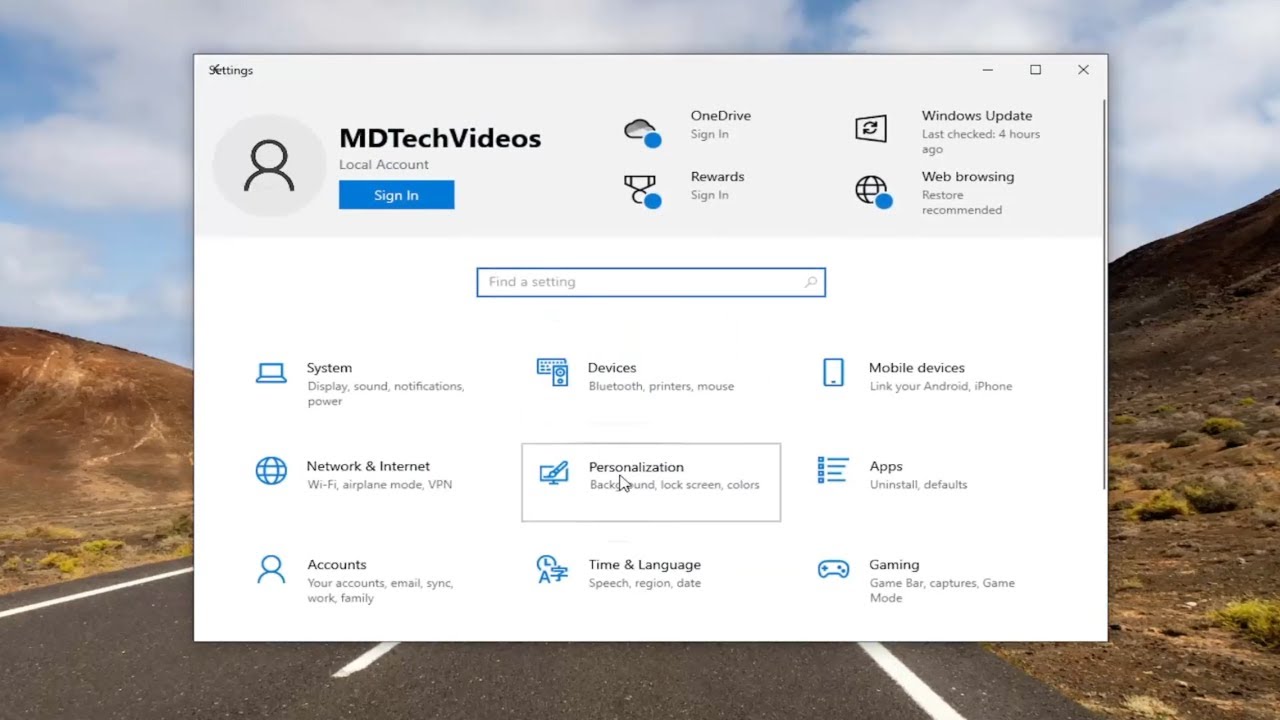Open Time & Language label
This screenshot has height=720, width=1280.
[645, 565]
